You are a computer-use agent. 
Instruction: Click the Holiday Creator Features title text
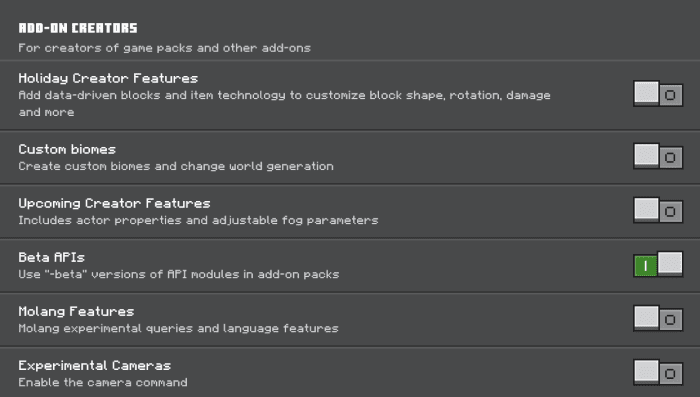point(108,79)
